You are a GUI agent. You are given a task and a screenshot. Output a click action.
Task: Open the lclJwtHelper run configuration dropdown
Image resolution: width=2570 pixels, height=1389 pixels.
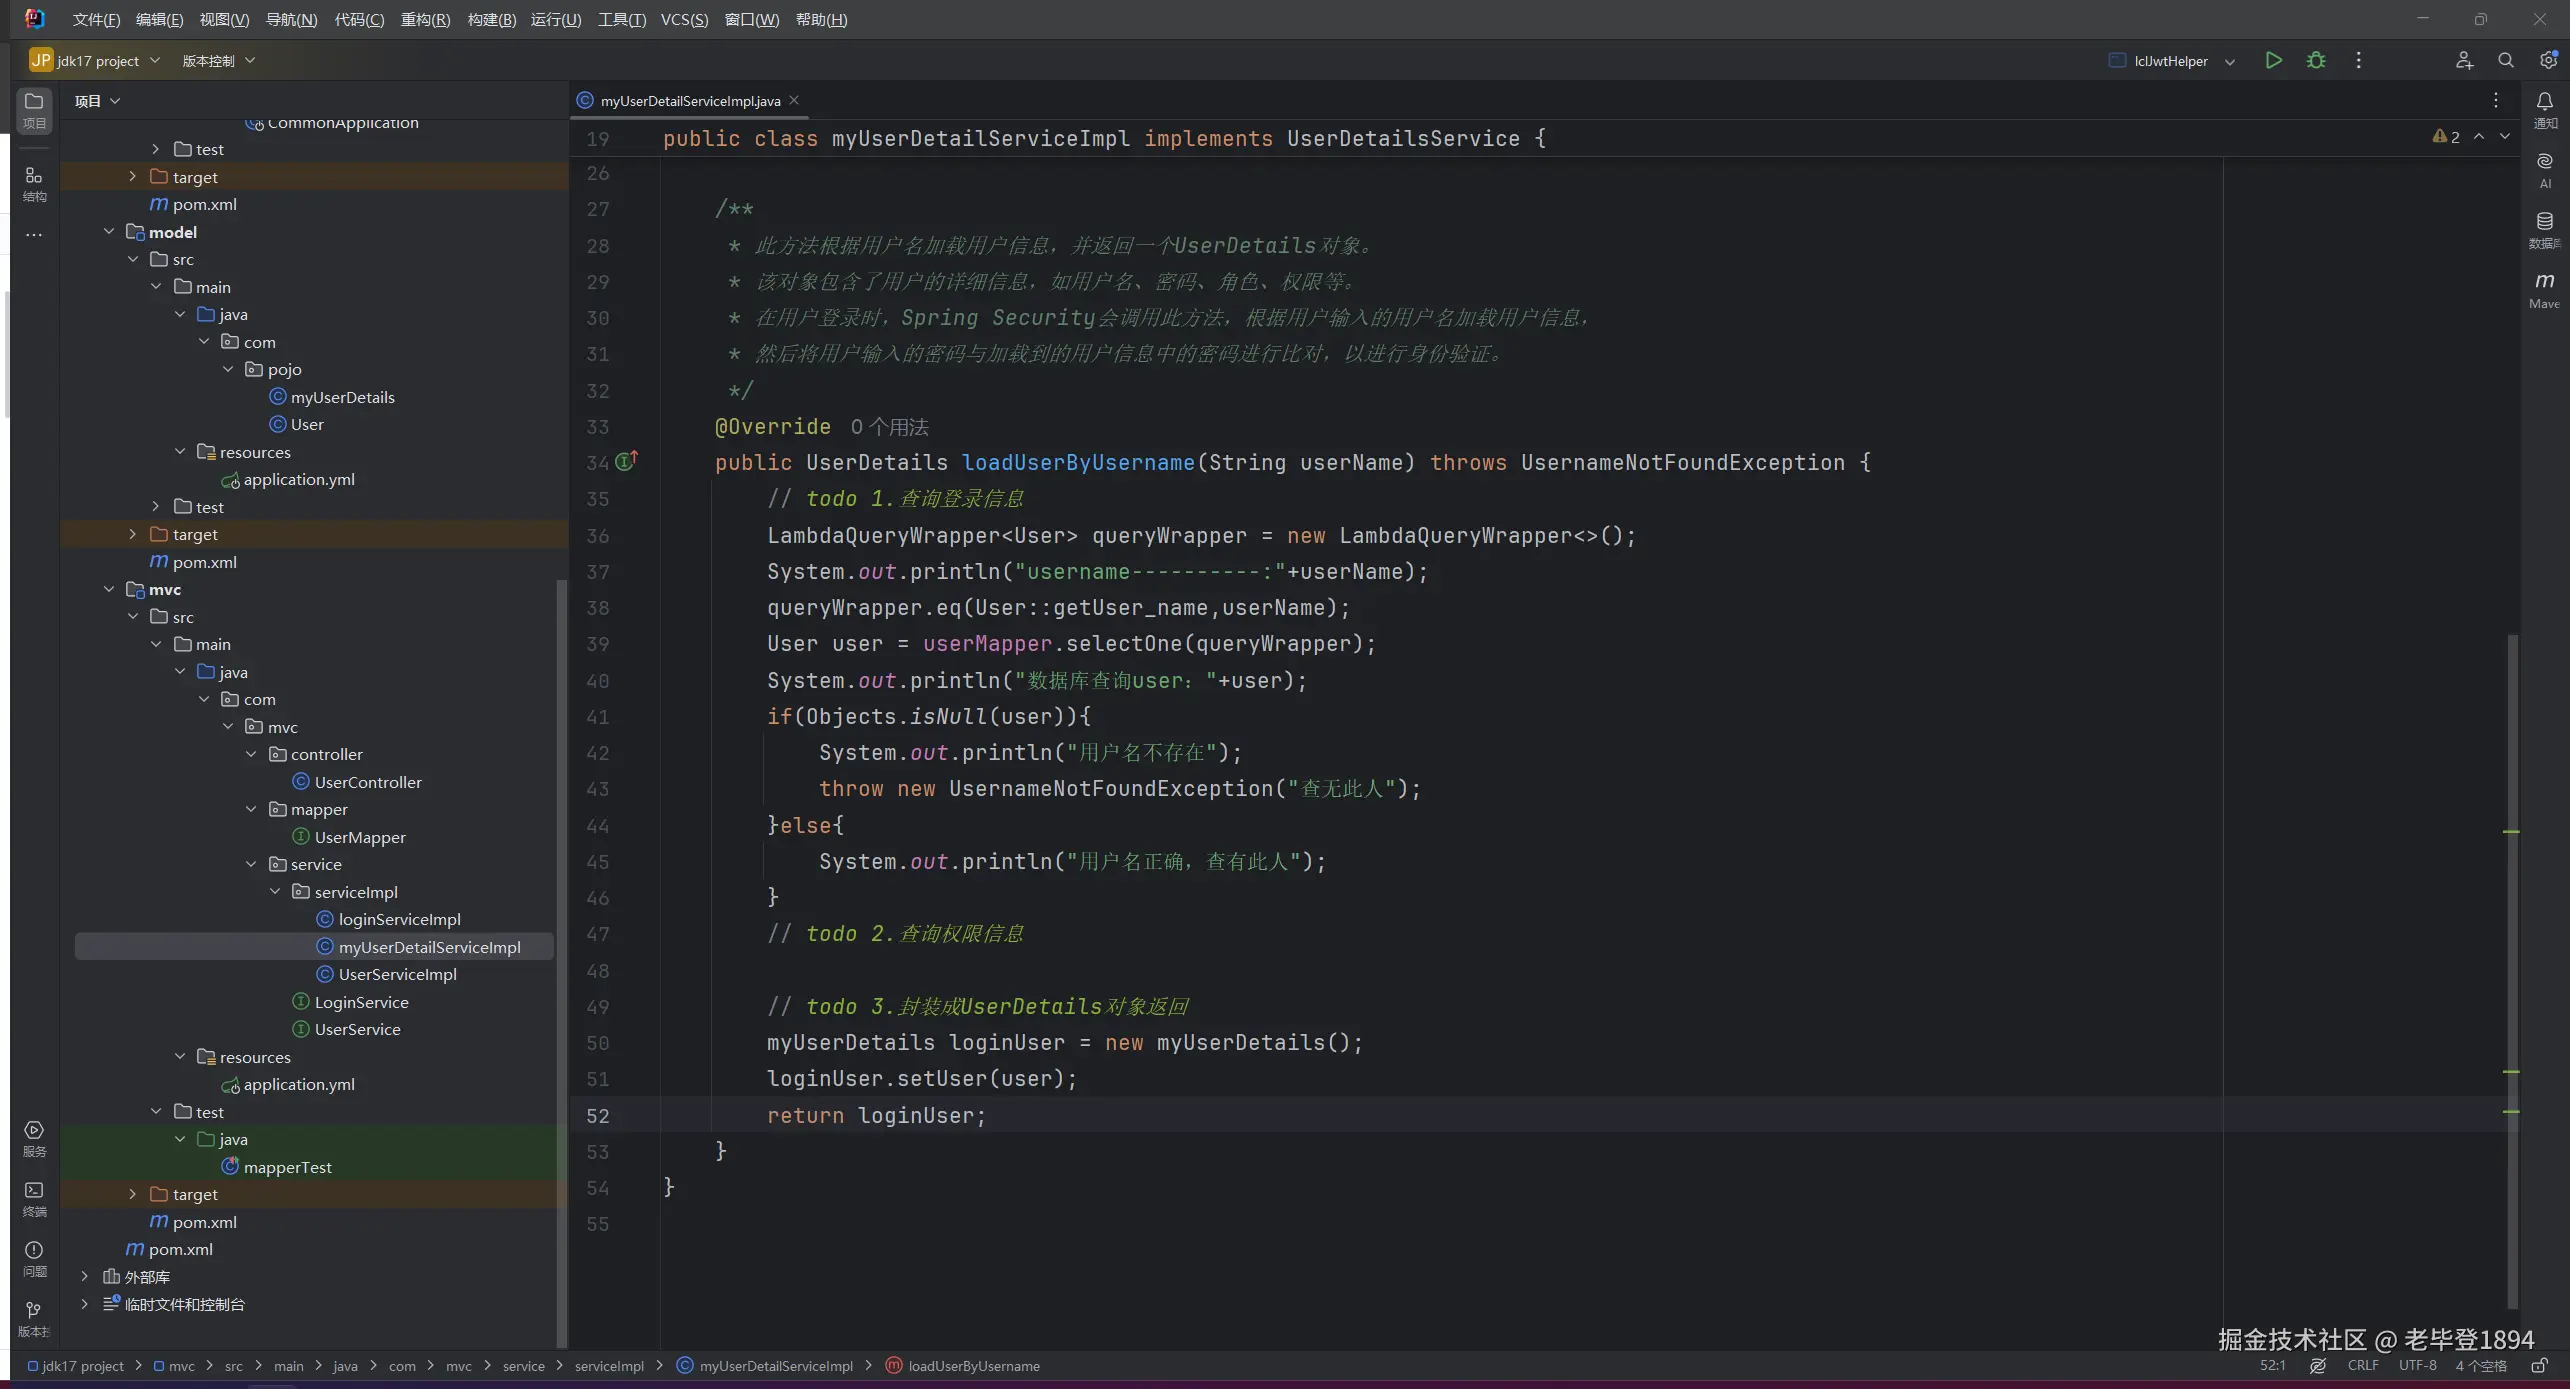(2171, 60)
